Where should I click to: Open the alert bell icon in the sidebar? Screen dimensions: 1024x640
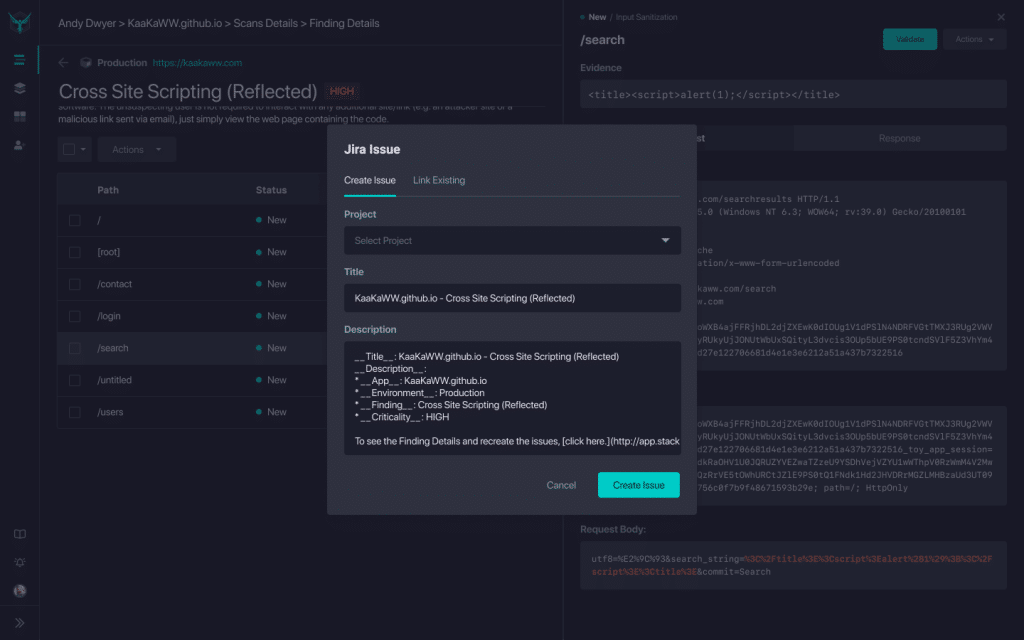[x=20, y=562]
